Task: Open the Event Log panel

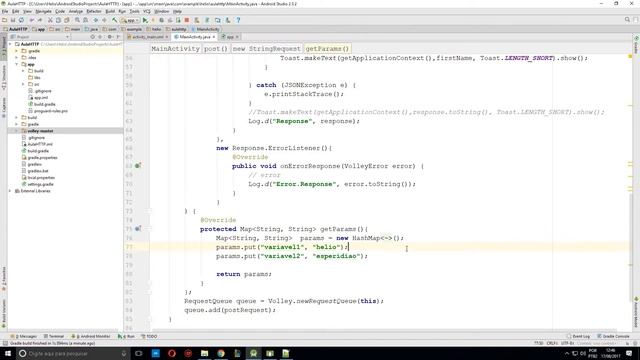Action: (578, 336)
